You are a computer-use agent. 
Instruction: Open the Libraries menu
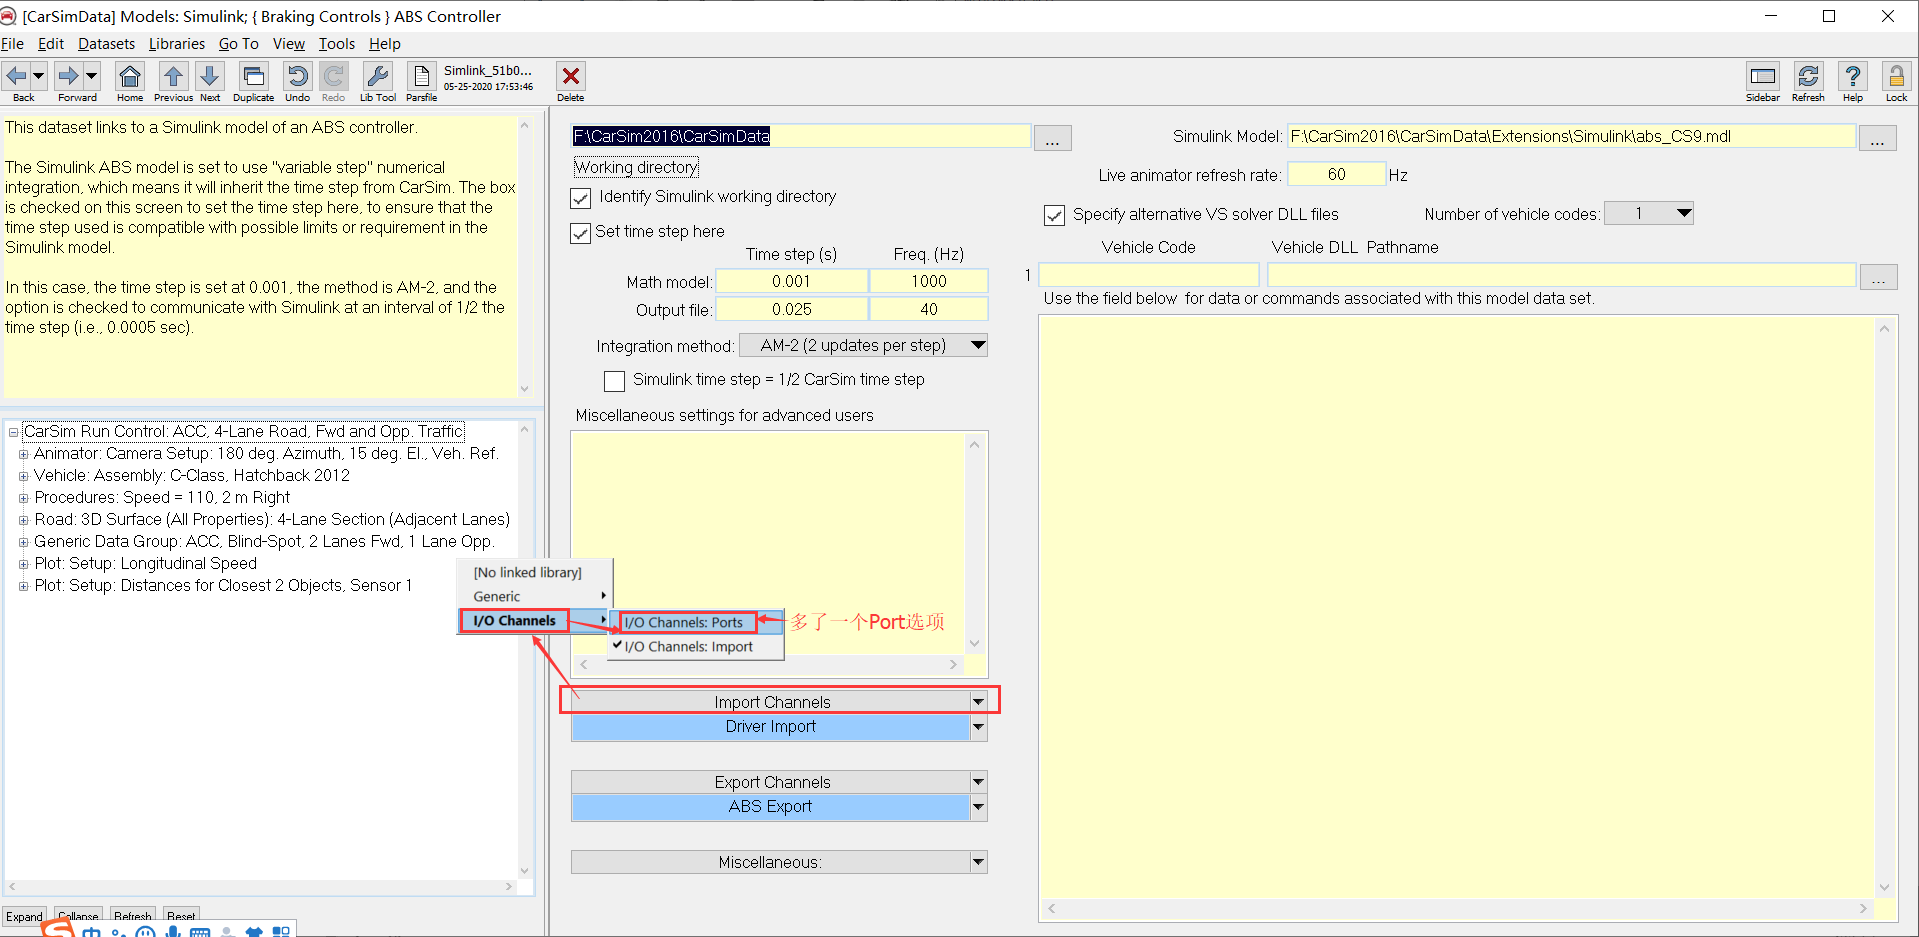[x=177, y=44]
